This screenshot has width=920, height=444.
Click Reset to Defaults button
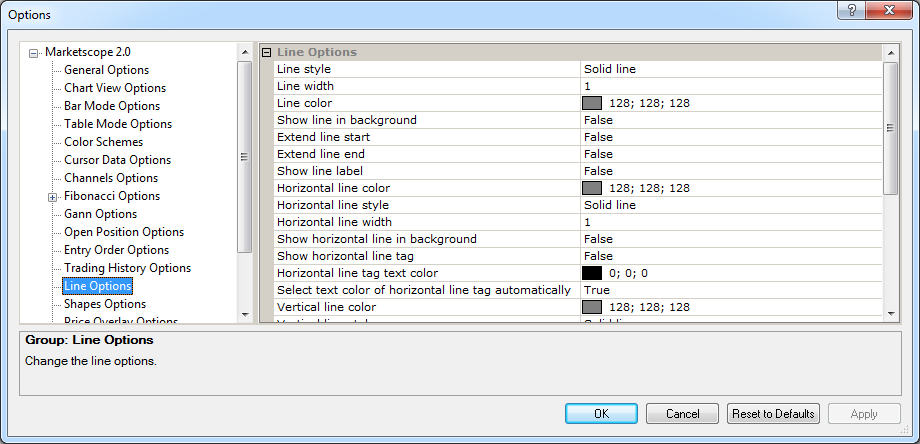coord(773,414)
